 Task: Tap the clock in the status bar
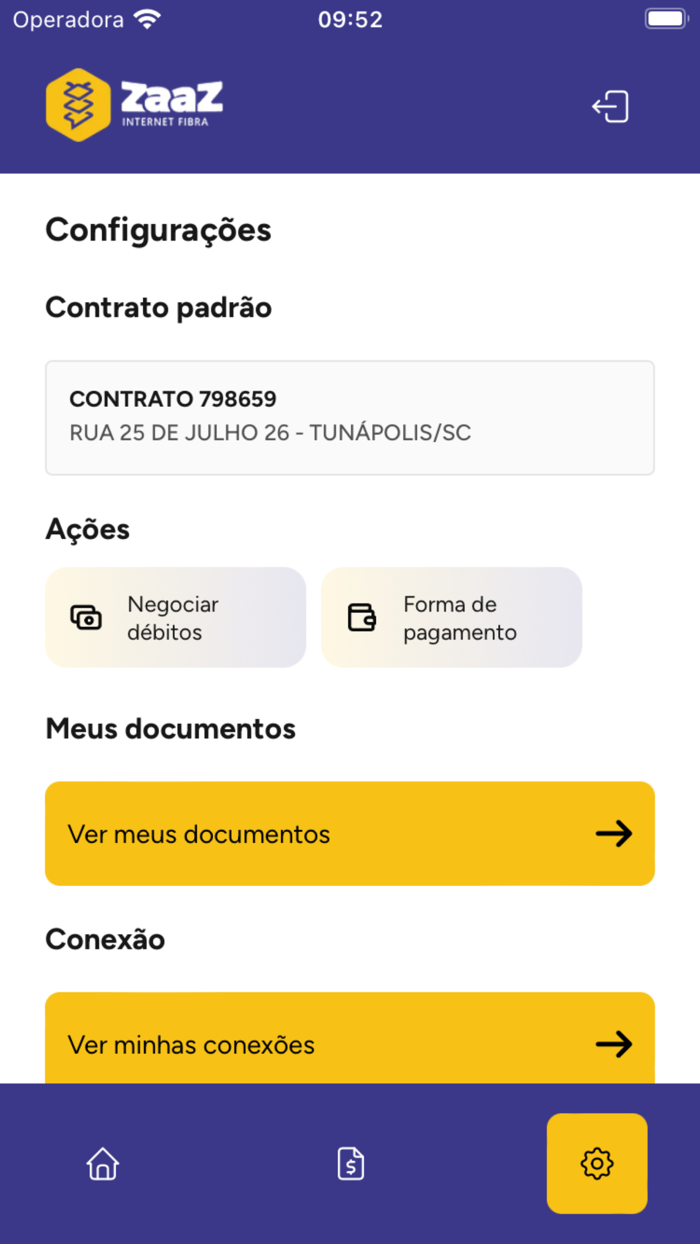click(350, 18)
